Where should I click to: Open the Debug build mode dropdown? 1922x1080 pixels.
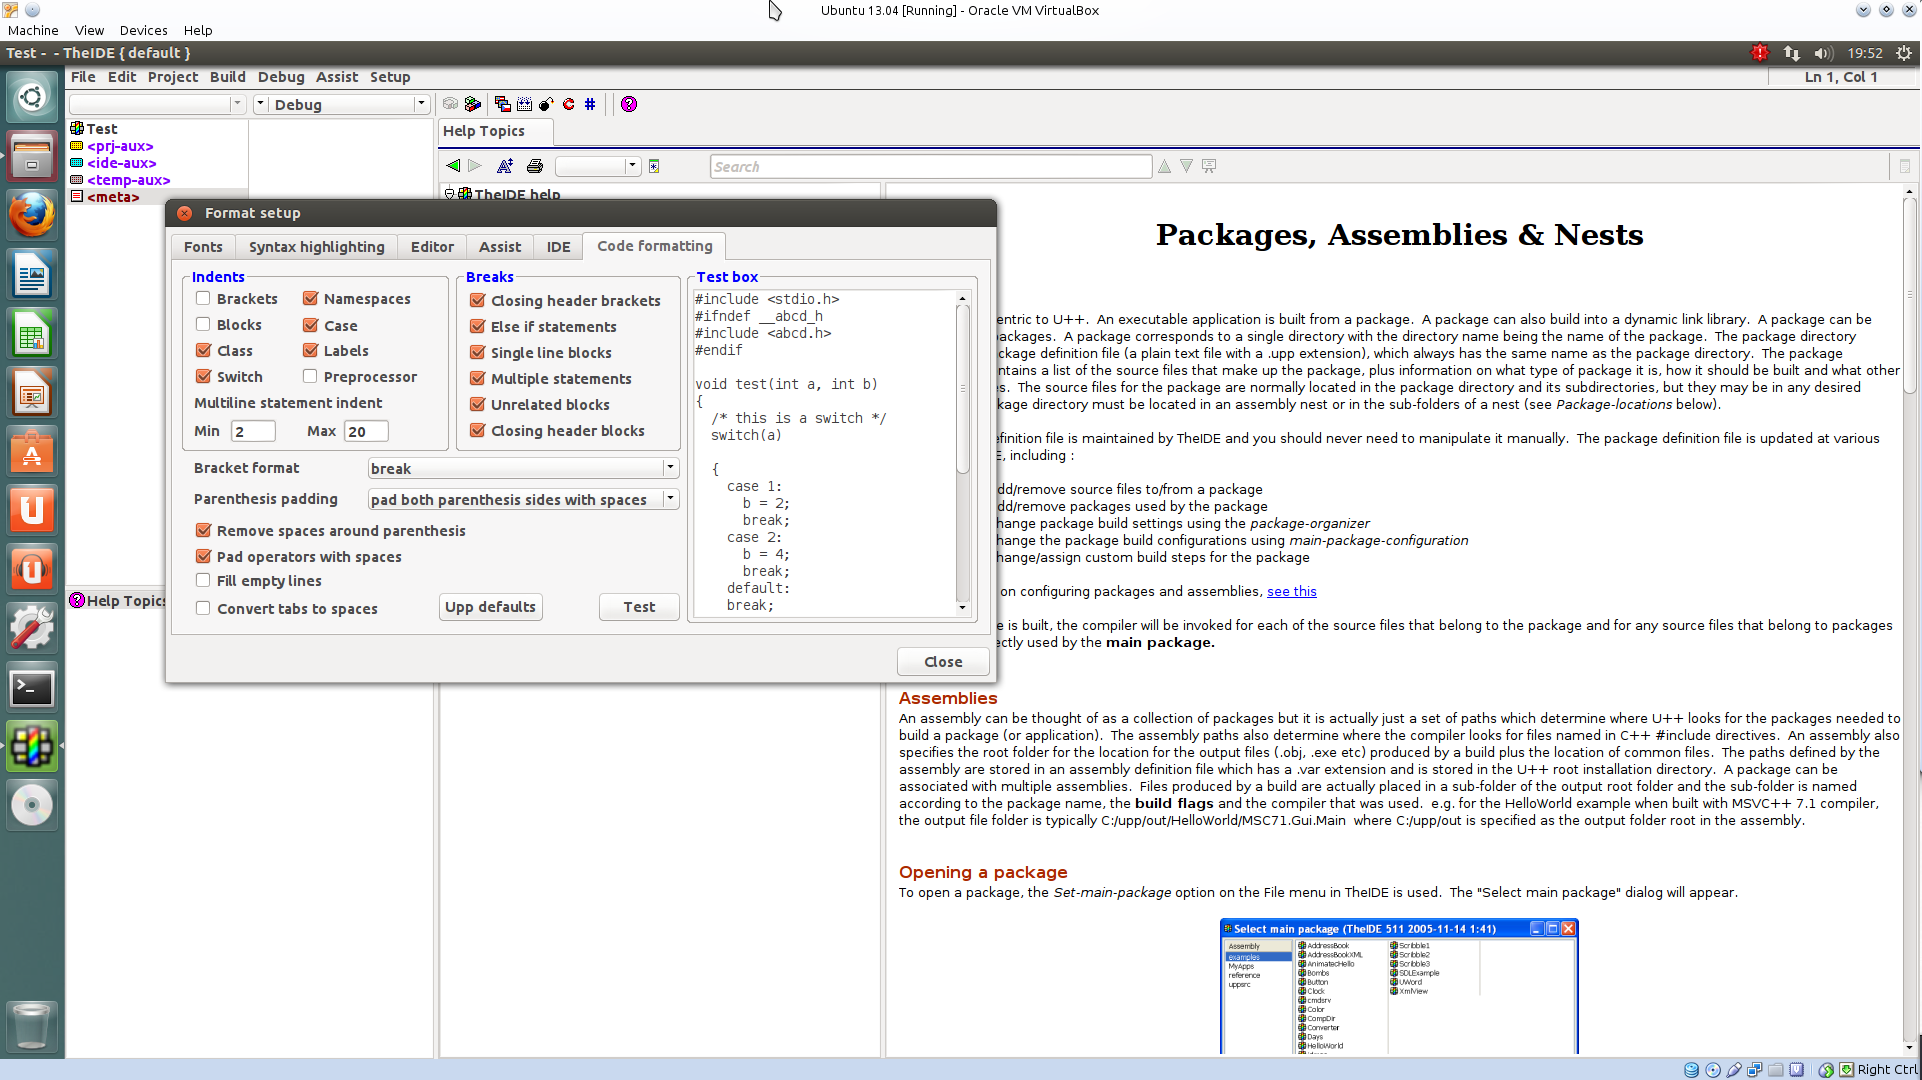(x=421, y=104)
